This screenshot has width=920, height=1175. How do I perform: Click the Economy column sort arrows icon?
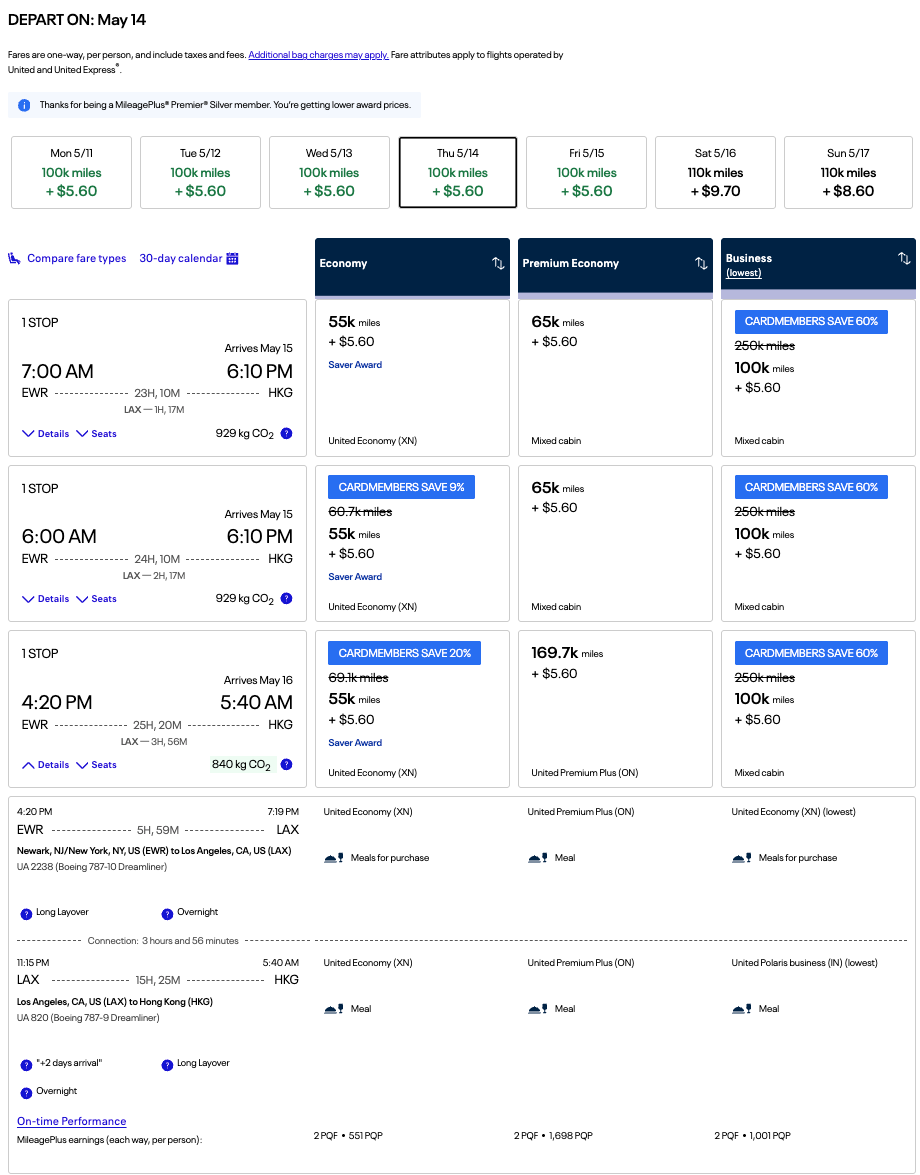coord(498,263)
